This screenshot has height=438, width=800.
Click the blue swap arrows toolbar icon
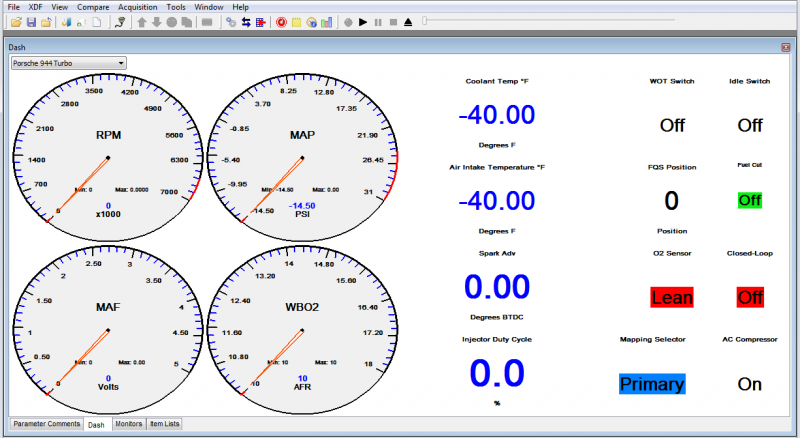pos(247,21)
